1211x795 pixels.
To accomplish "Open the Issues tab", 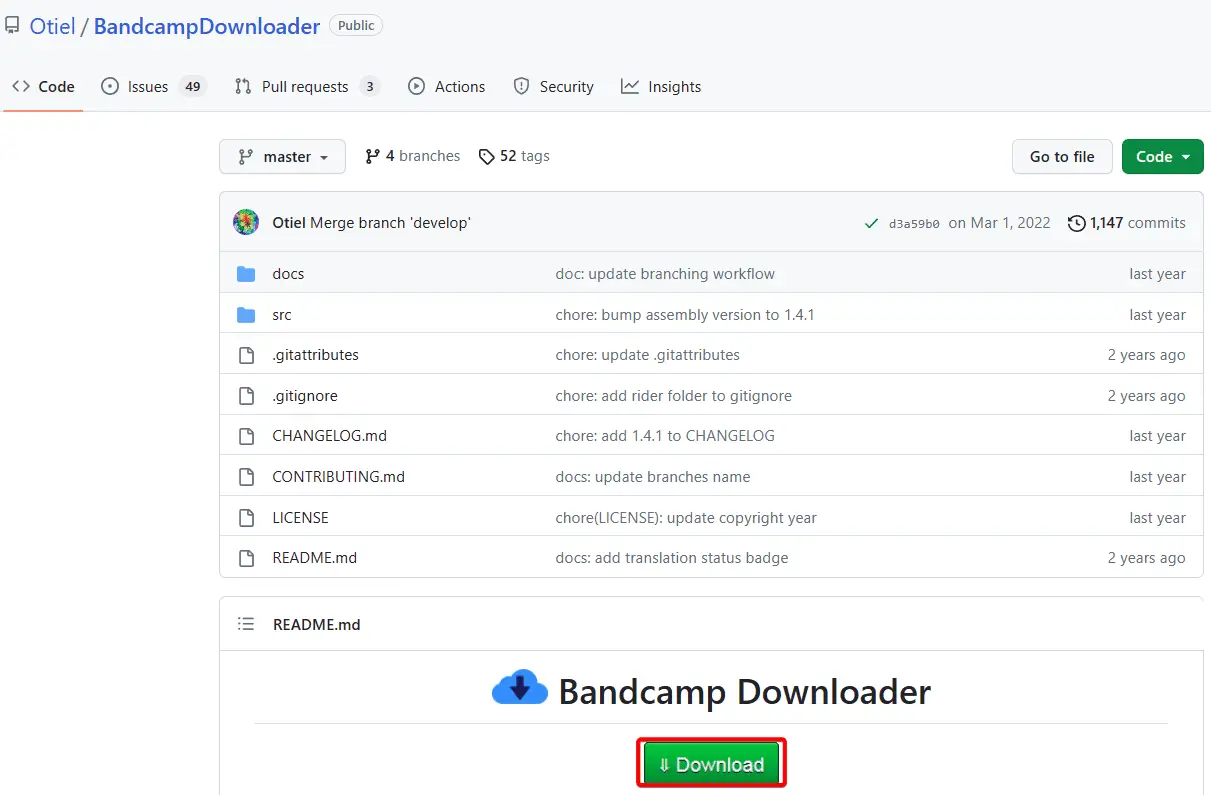I will coord(153,87).
